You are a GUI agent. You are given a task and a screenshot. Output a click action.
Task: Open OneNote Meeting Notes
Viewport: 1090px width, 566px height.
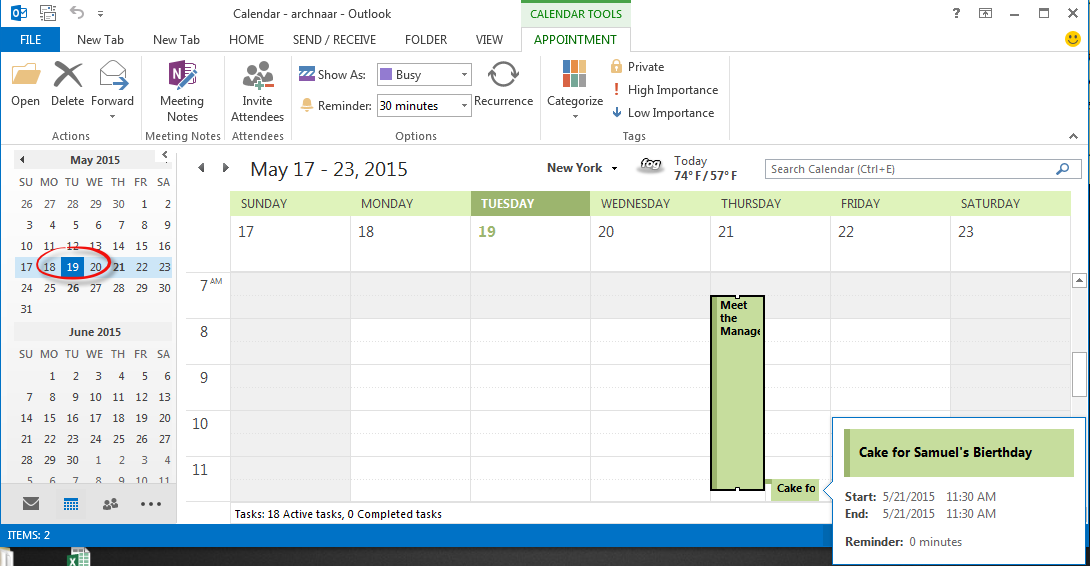182,92
